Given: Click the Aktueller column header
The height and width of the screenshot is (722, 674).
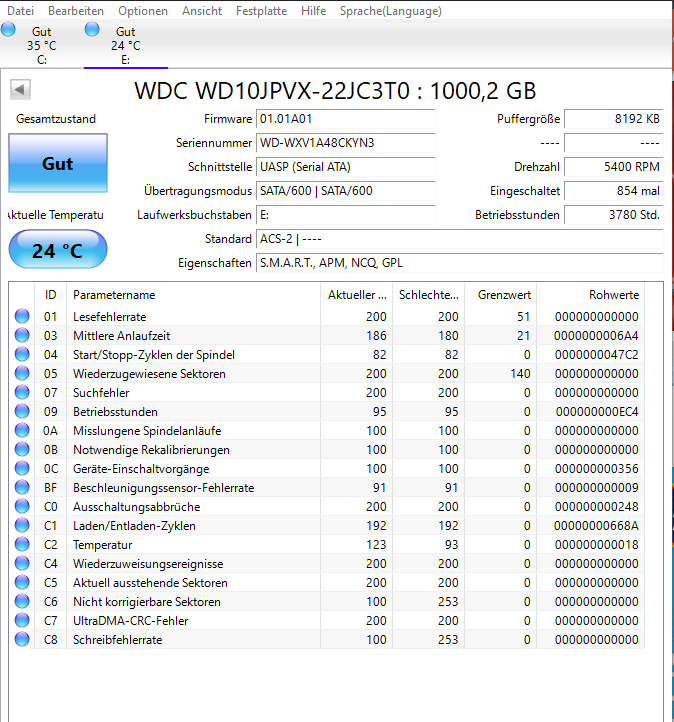Looking at the screenshot, I should [356, 295].
